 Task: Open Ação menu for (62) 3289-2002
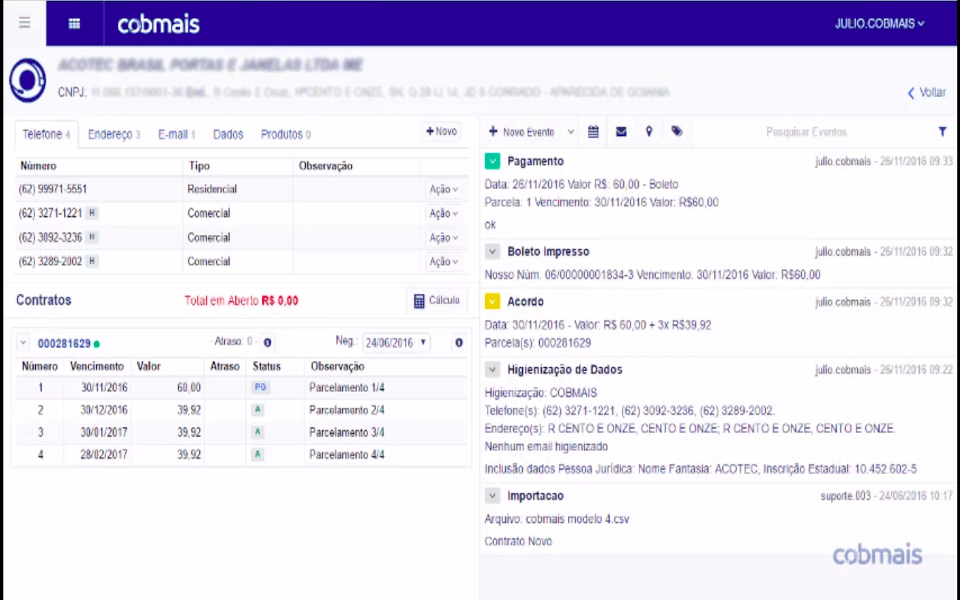(443, 261)
